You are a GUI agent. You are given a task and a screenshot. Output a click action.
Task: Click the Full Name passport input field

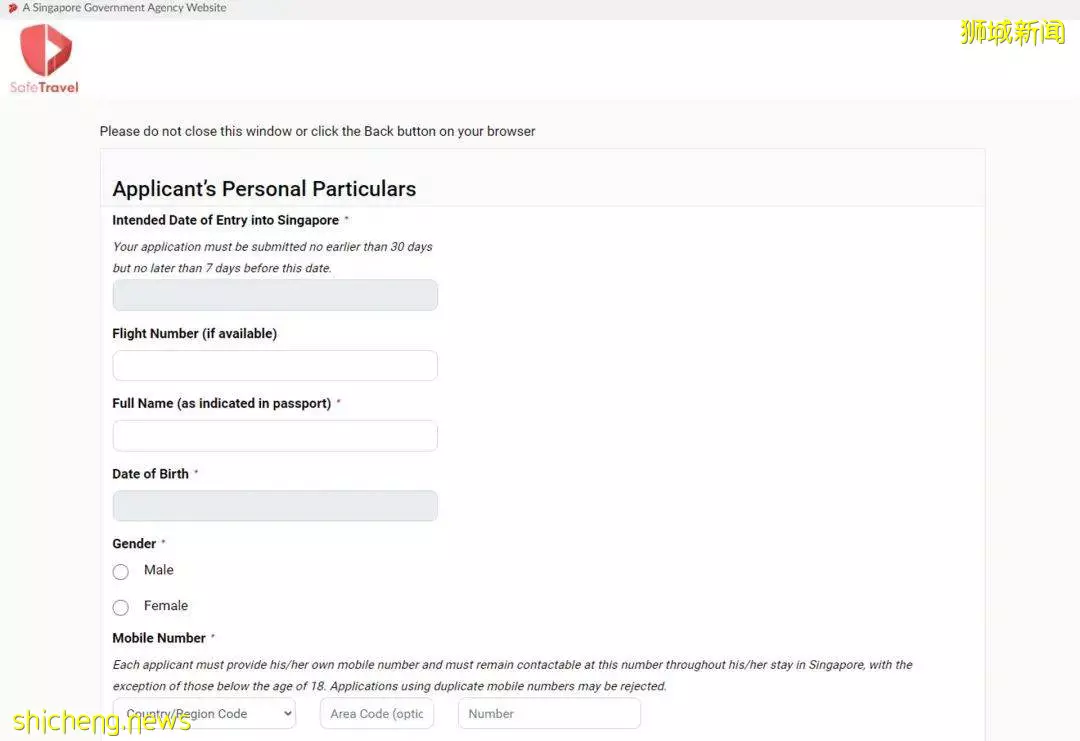pyautogui.click(x=275, y=436)
